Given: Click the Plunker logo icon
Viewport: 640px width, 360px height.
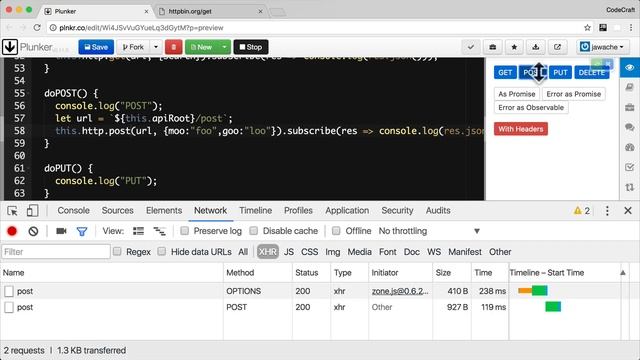Looking at the screenshot, I should point(10,47).
